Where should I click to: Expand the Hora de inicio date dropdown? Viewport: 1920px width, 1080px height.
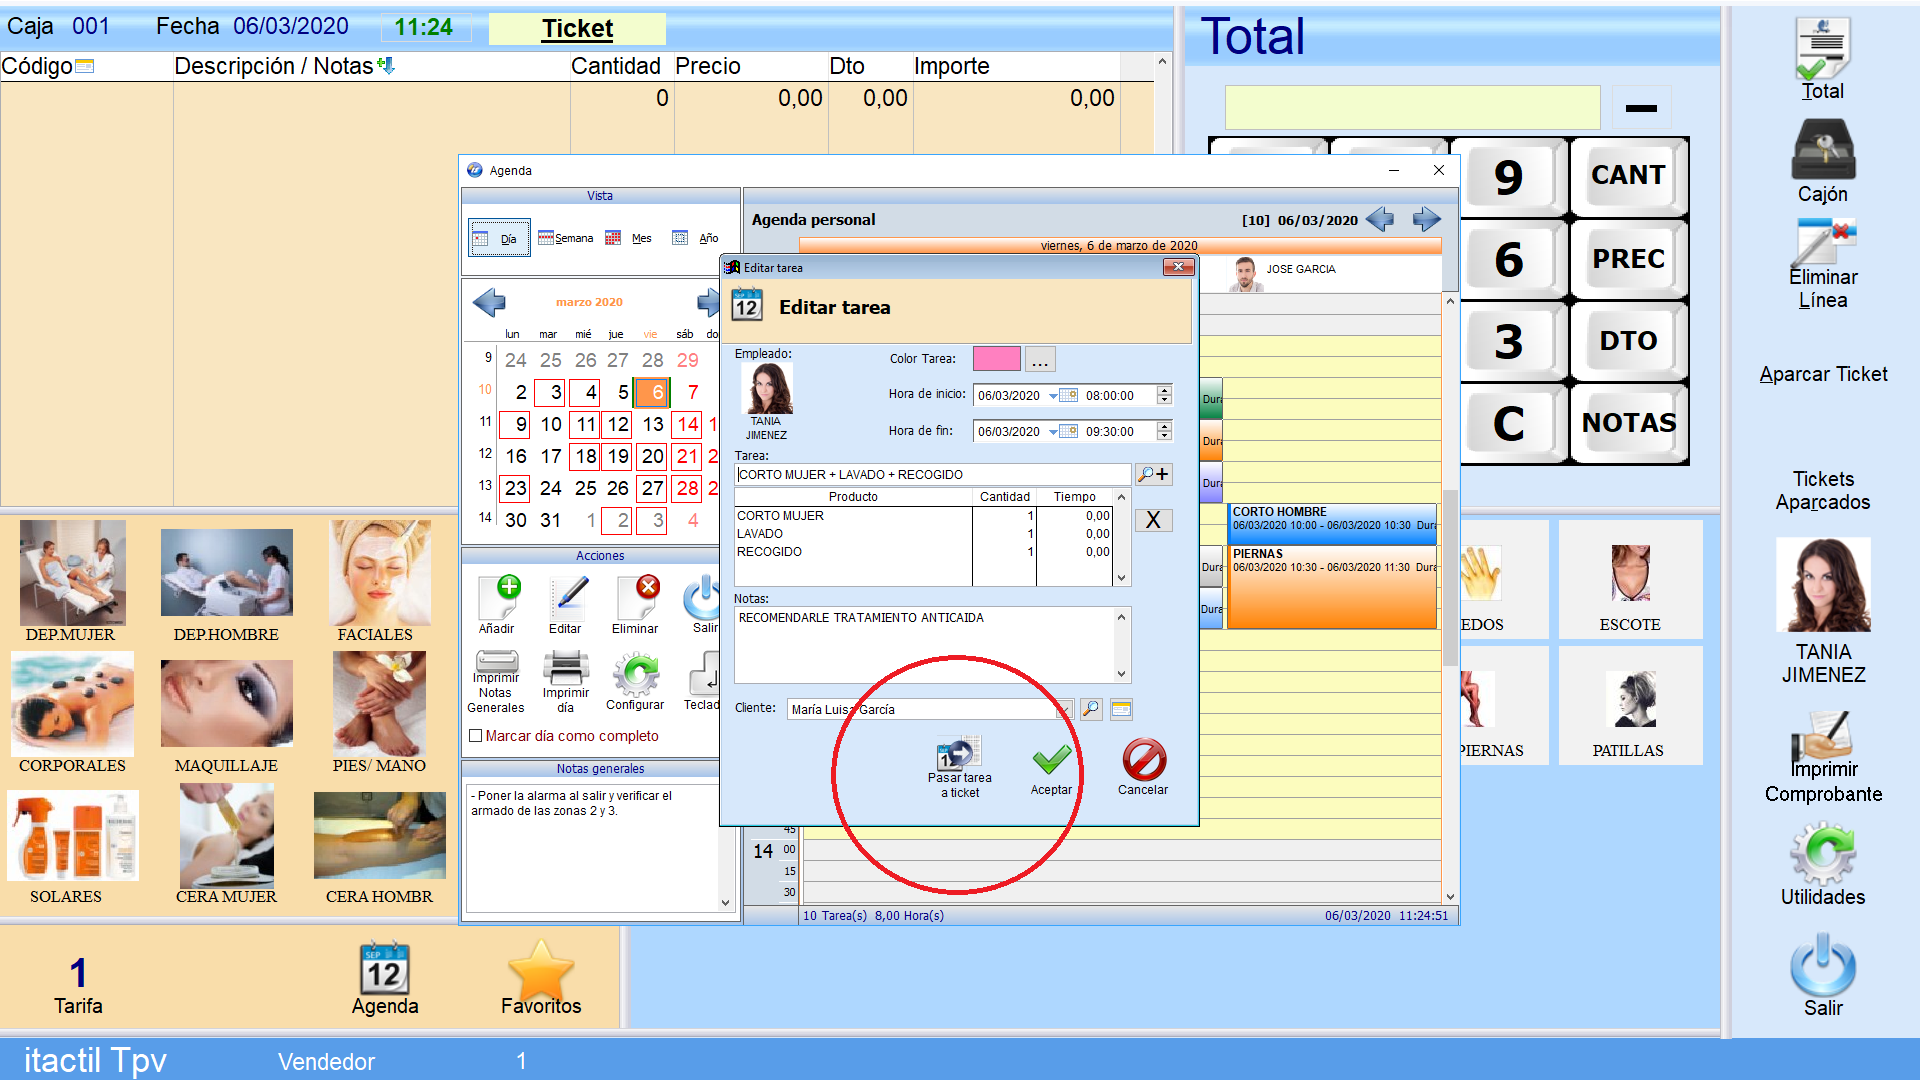pyautogui.click(x=1053, y=396)
